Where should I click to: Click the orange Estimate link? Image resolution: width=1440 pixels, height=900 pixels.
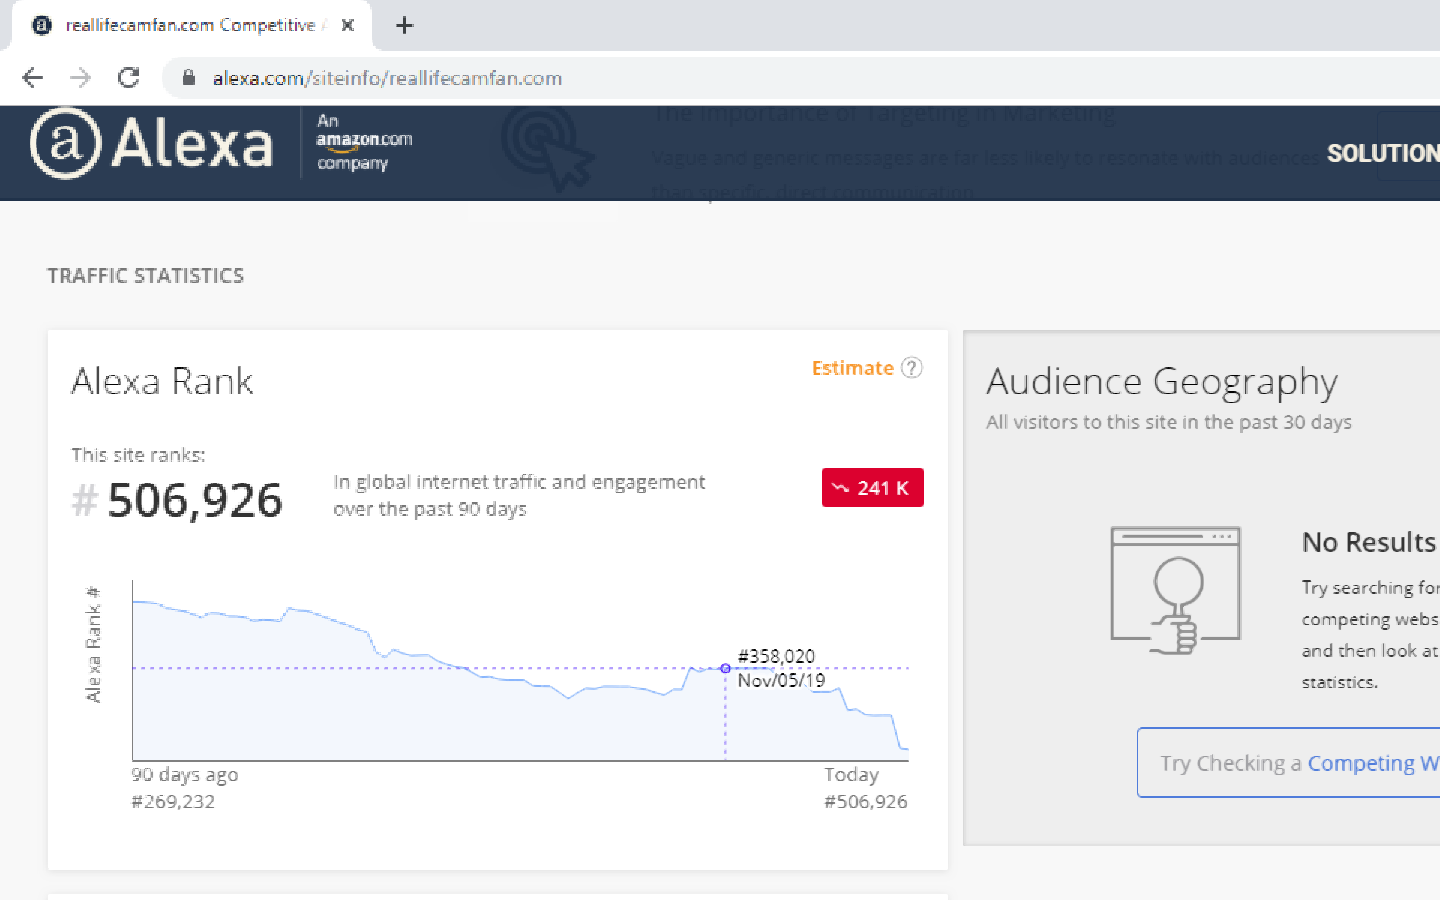[x=852, y=368]
